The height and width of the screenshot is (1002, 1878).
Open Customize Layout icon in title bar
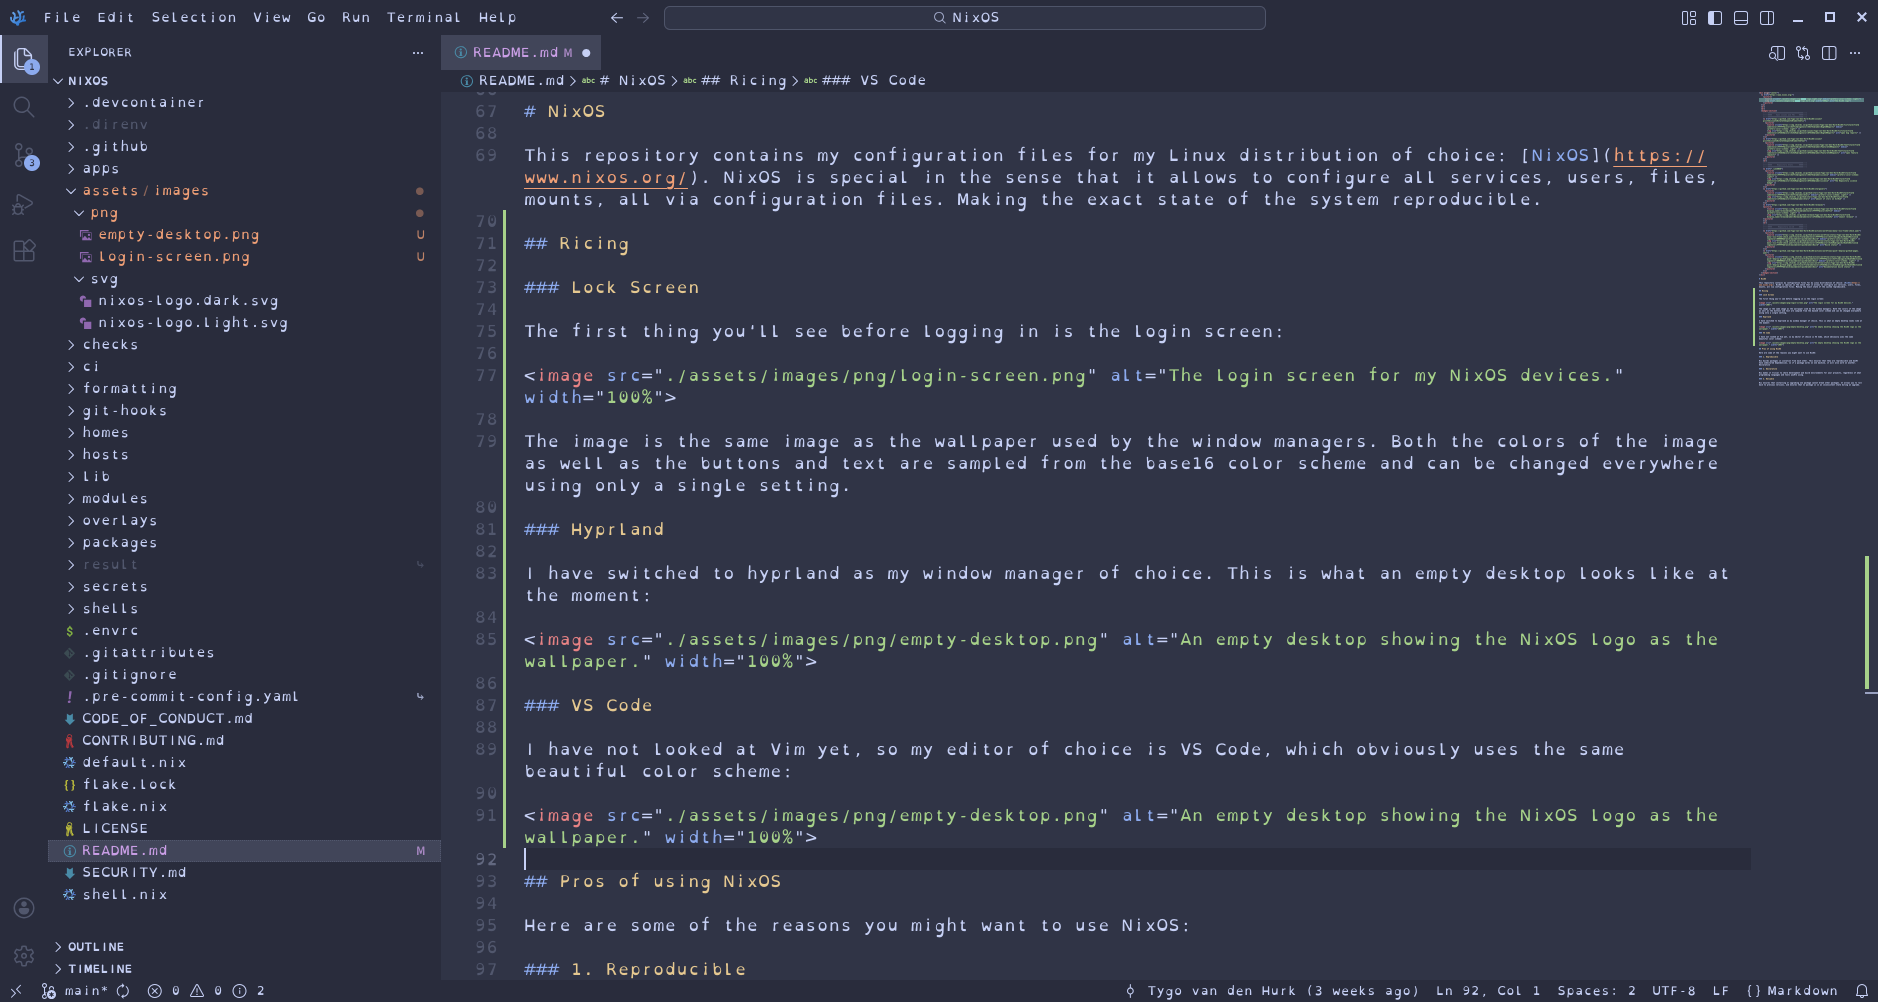[1689, 18]
